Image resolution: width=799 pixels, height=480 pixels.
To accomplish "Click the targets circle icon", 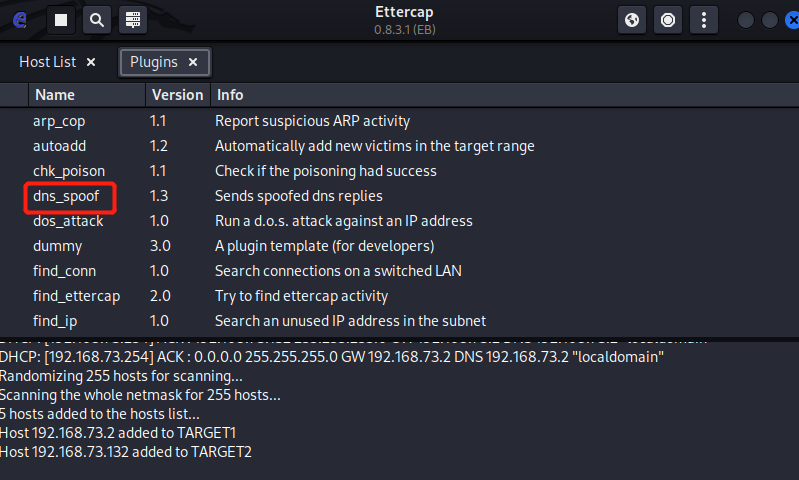I will [x=668, y=19].
